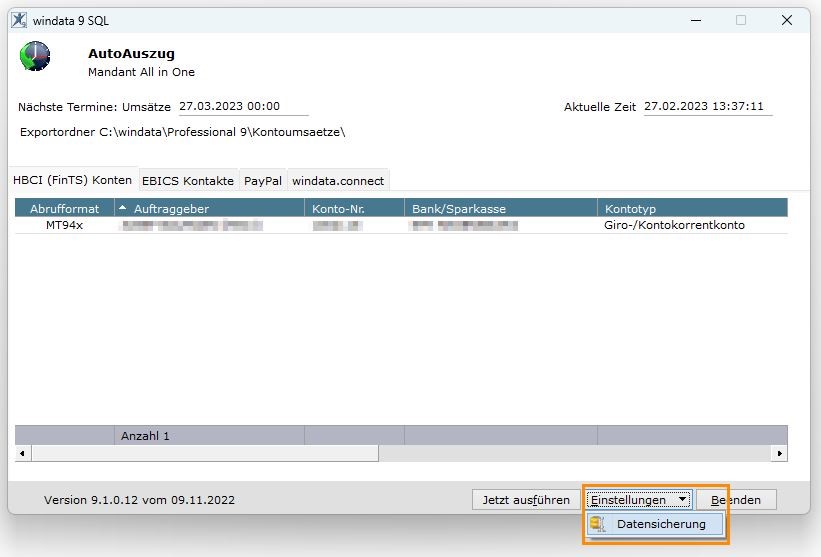Open the windata.connect tab
Screen dimensions: 821x557
[x=338, y=181]
